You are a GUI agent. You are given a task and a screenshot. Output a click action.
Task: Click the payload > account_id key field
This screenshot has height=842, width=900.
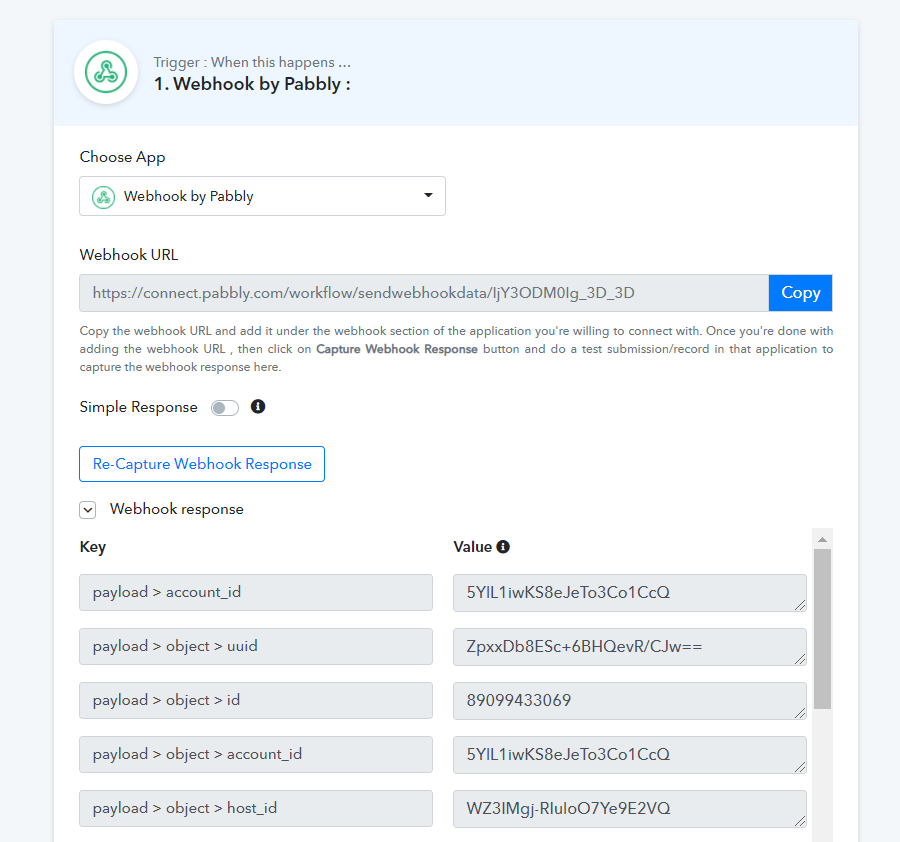(x=256, y=592)
